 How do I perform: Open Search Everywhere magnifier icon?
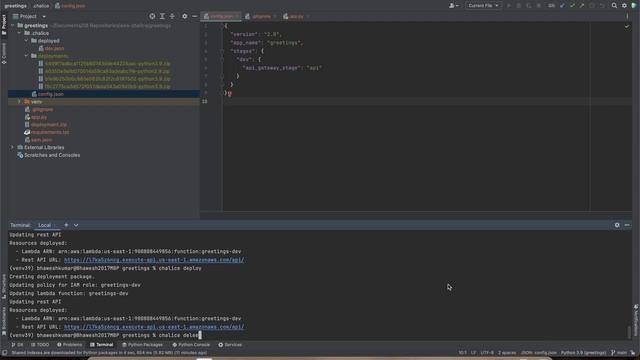(x=614, y=6)
